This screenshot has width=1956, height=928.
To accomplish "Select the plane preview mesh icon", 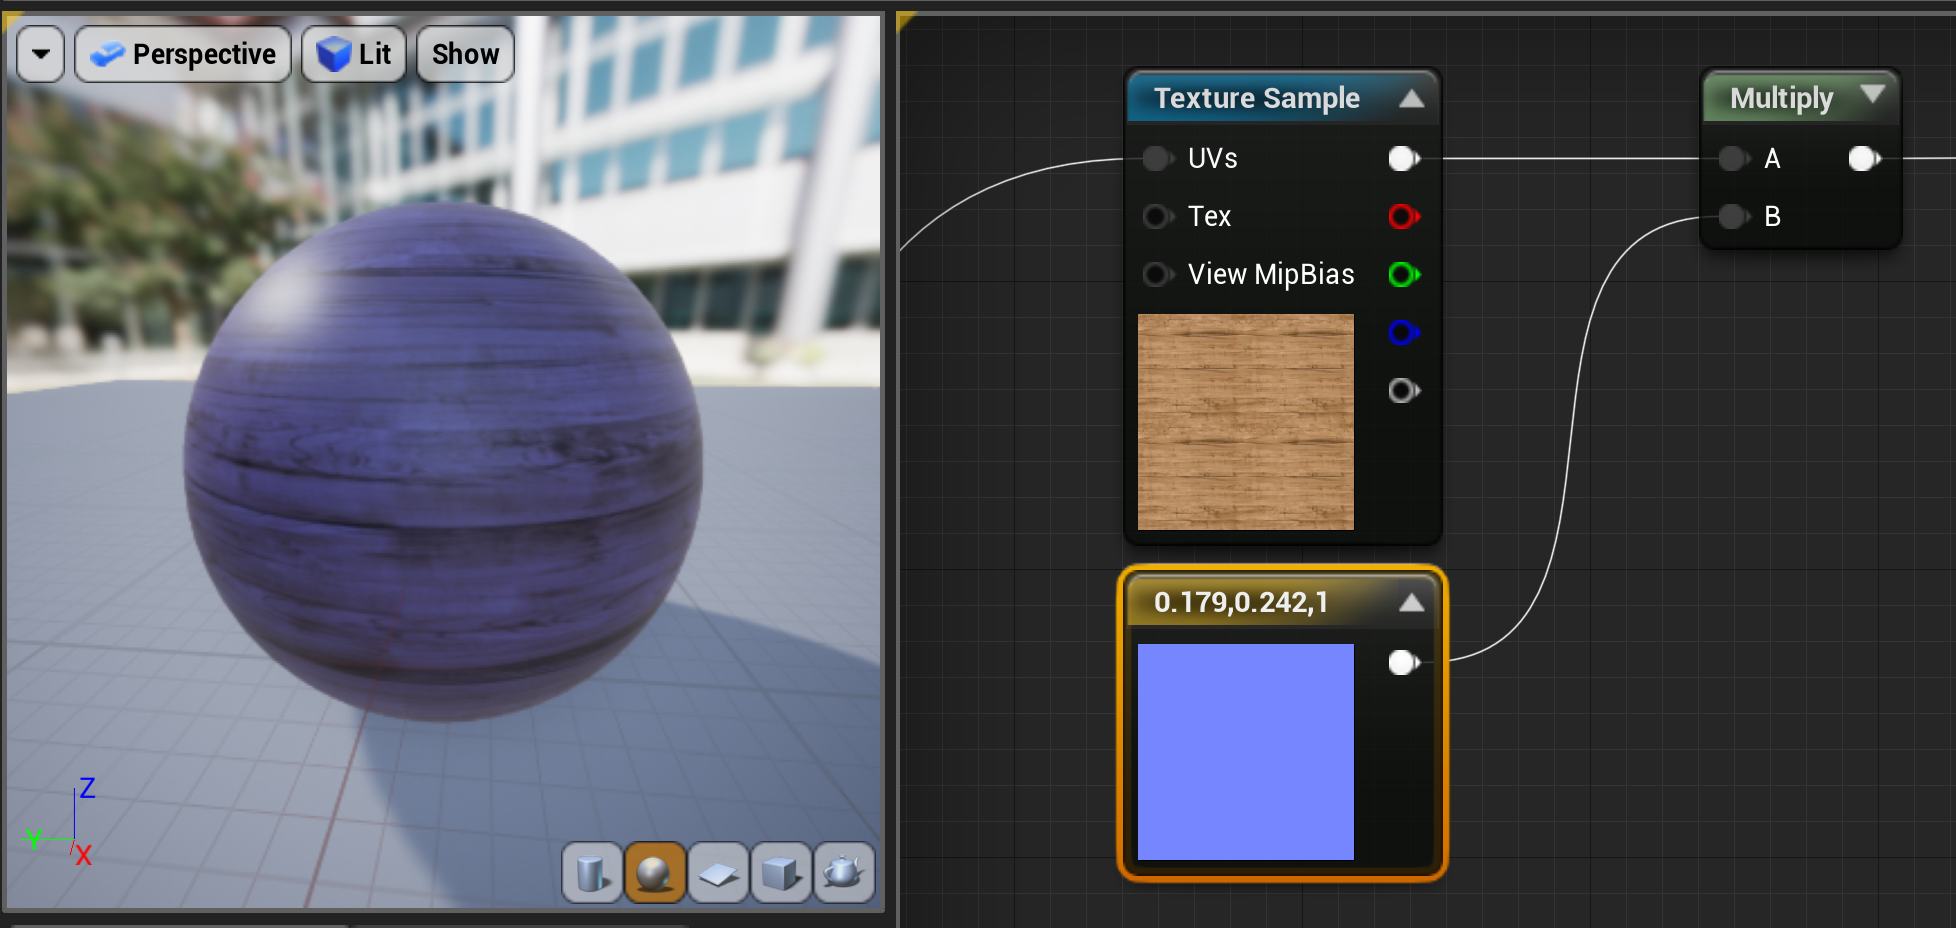I will [x=718, y=873].
